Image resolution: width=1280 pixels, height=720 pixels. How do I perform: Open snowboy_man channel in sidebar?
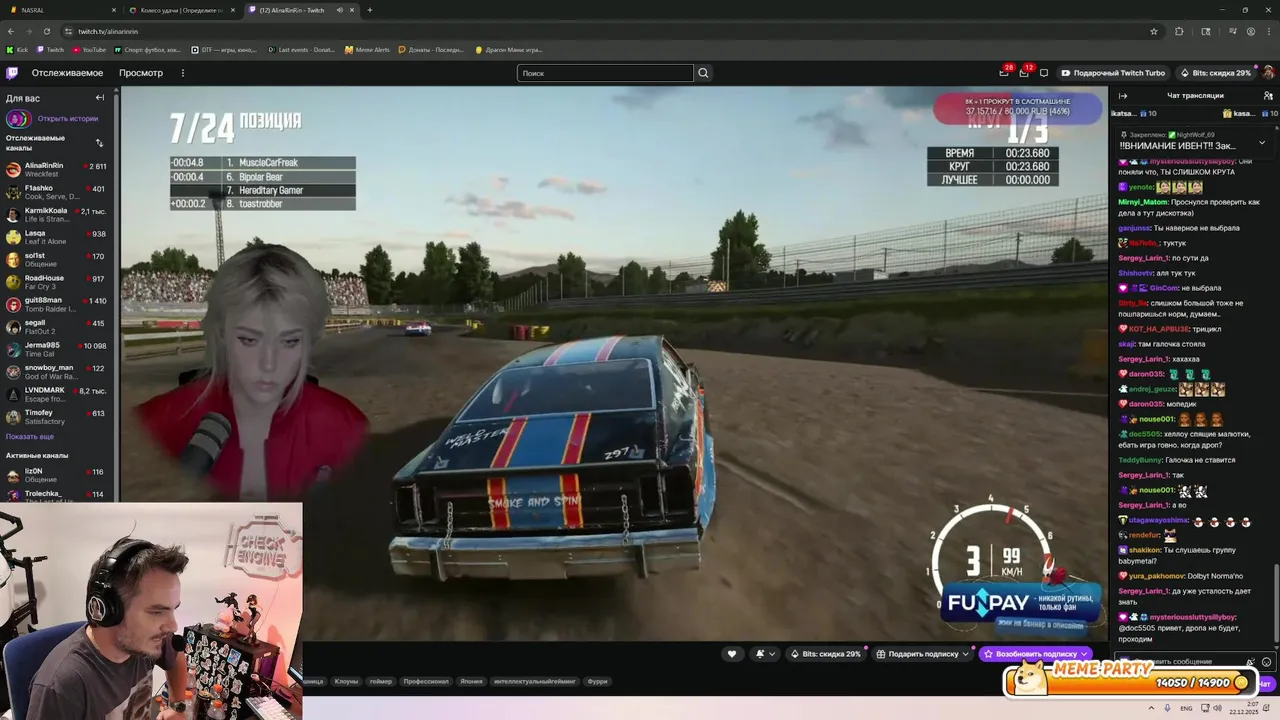tap(58, 371)
